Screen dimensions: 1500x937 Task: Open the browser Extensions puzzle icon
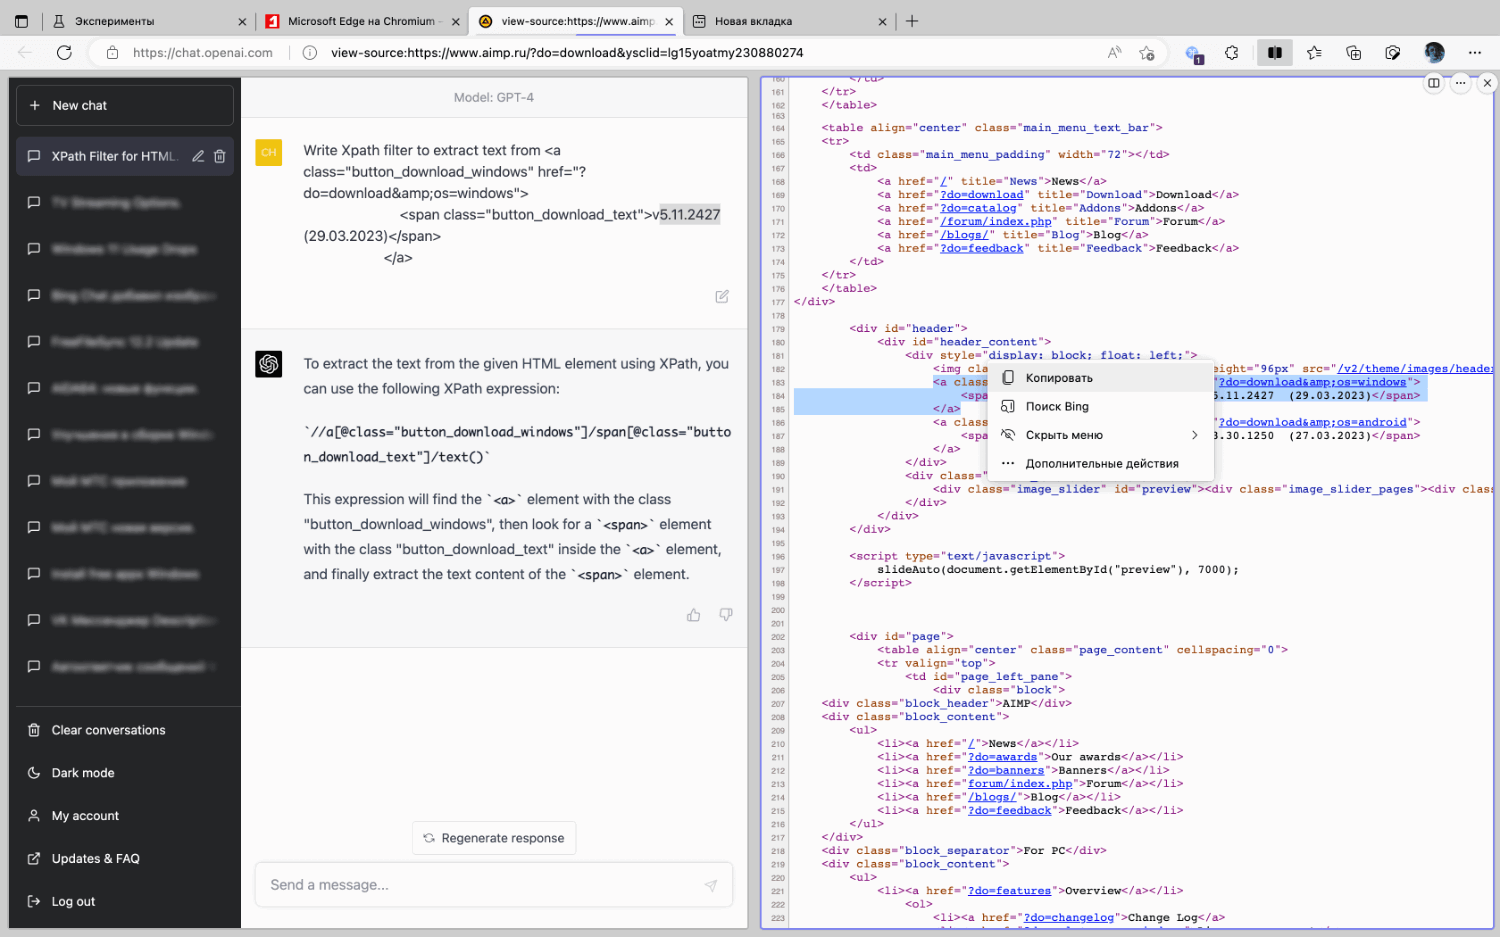click(x=1232, y=53)
